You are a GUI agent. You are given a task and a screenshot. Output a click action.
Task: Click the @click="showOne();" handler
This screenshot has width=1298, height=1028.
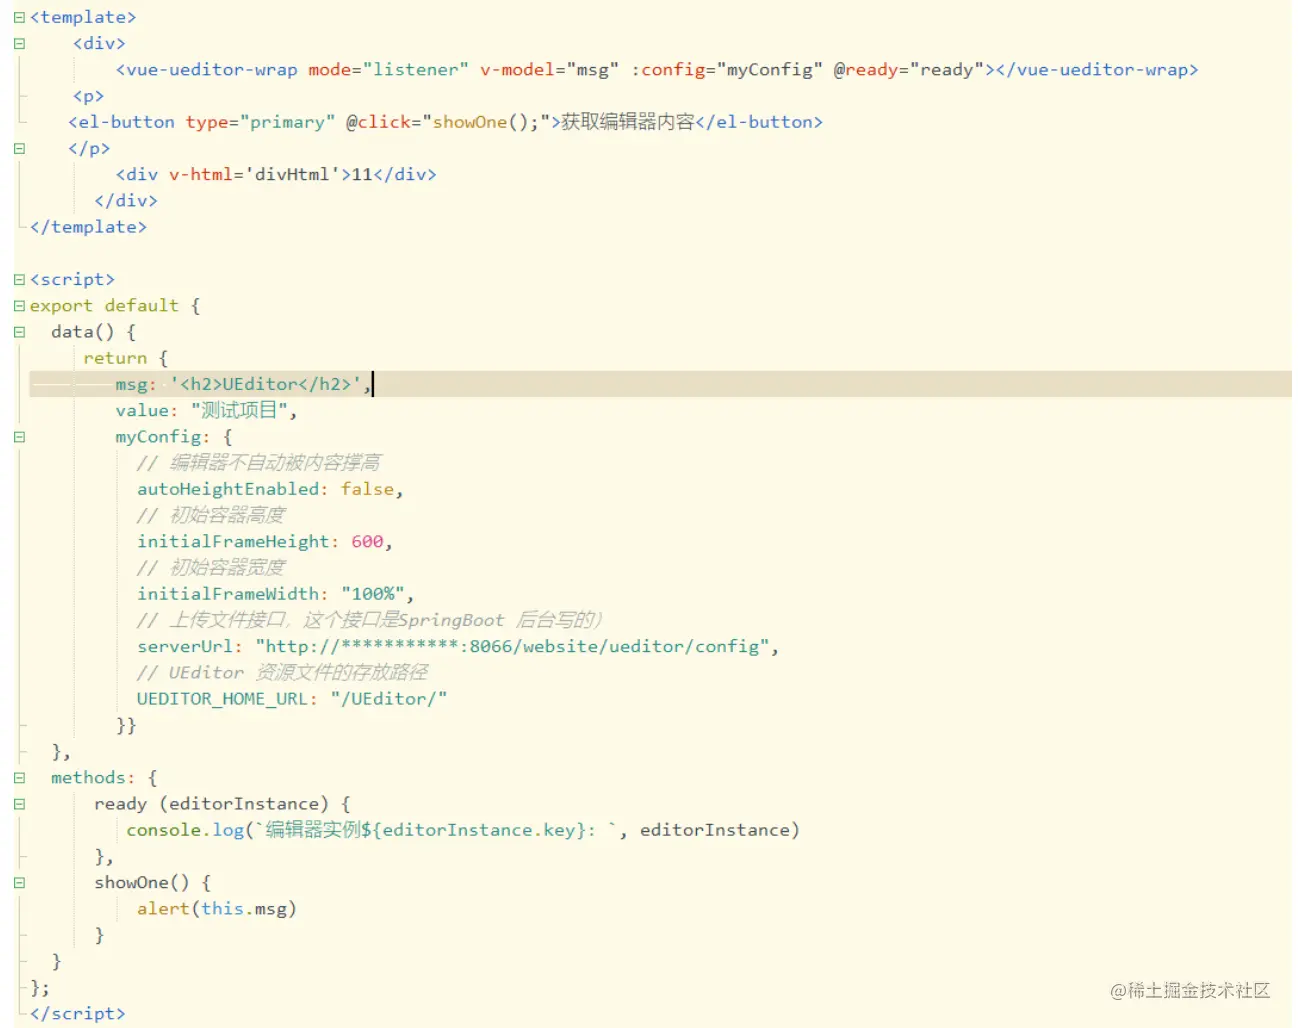pyautogui.click(x=448, y=122)
